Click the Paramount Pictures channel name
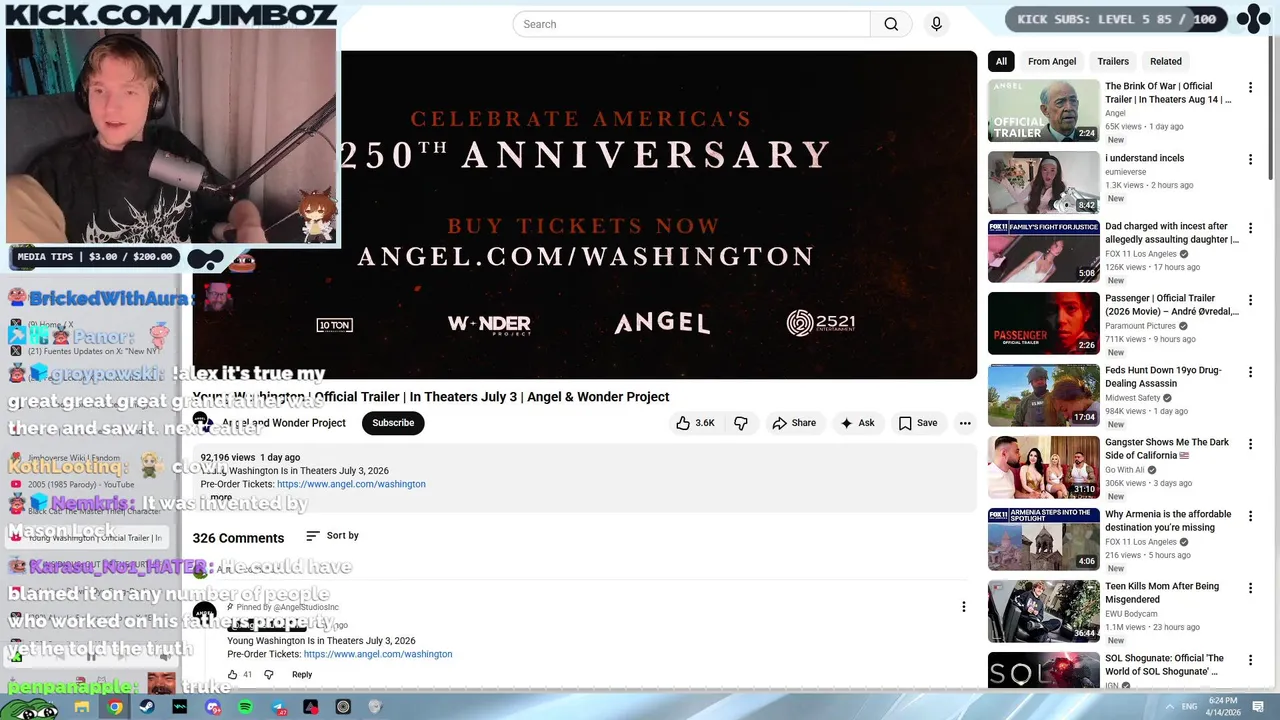This screenshot has width=1280, height=720. 1140,326
